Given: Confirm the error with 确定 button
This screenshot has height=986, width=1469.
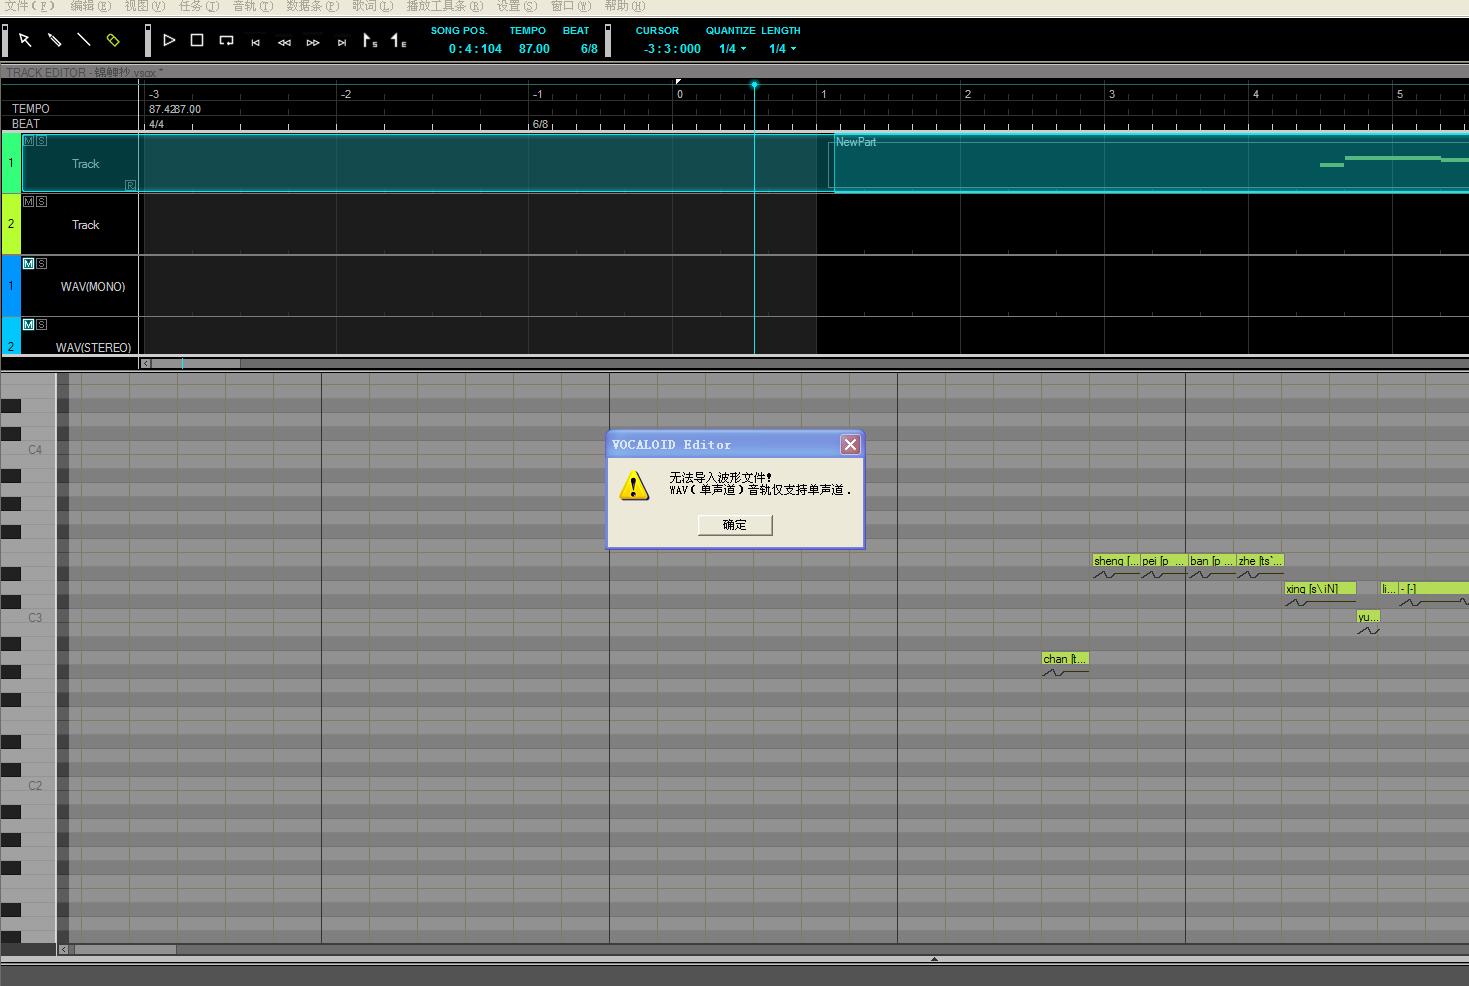Looking at the screenshot, I should click(x=735, y=525).
